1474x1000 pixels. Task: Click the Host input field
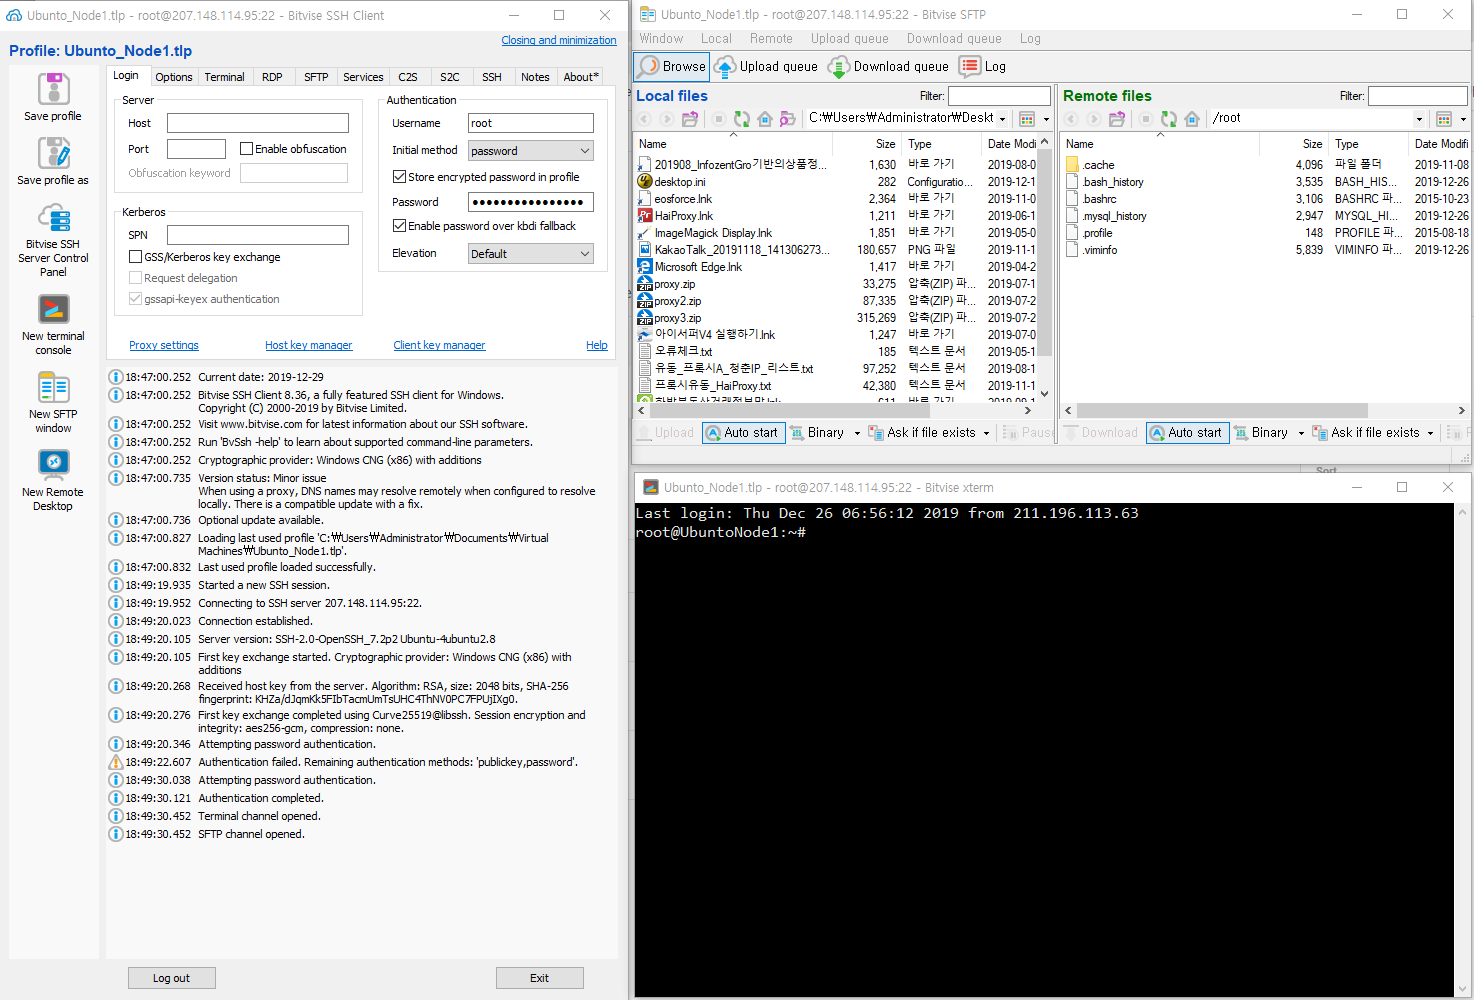tap(258, 123)
